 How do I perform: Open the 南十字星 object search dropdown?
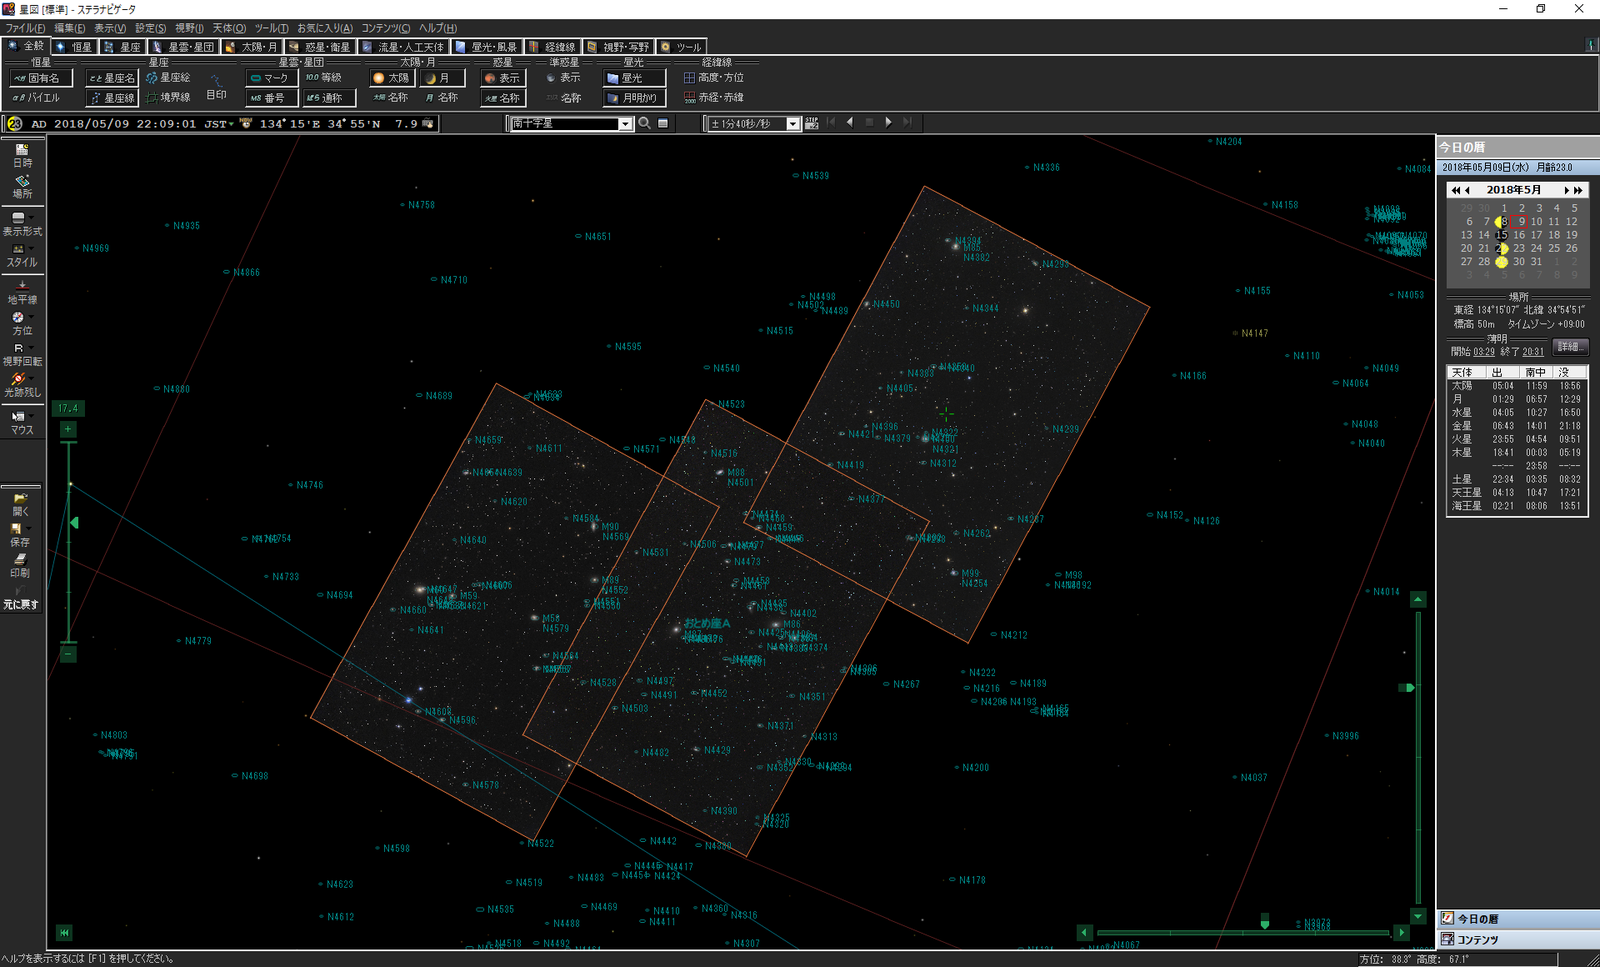[x=625, y=124]
